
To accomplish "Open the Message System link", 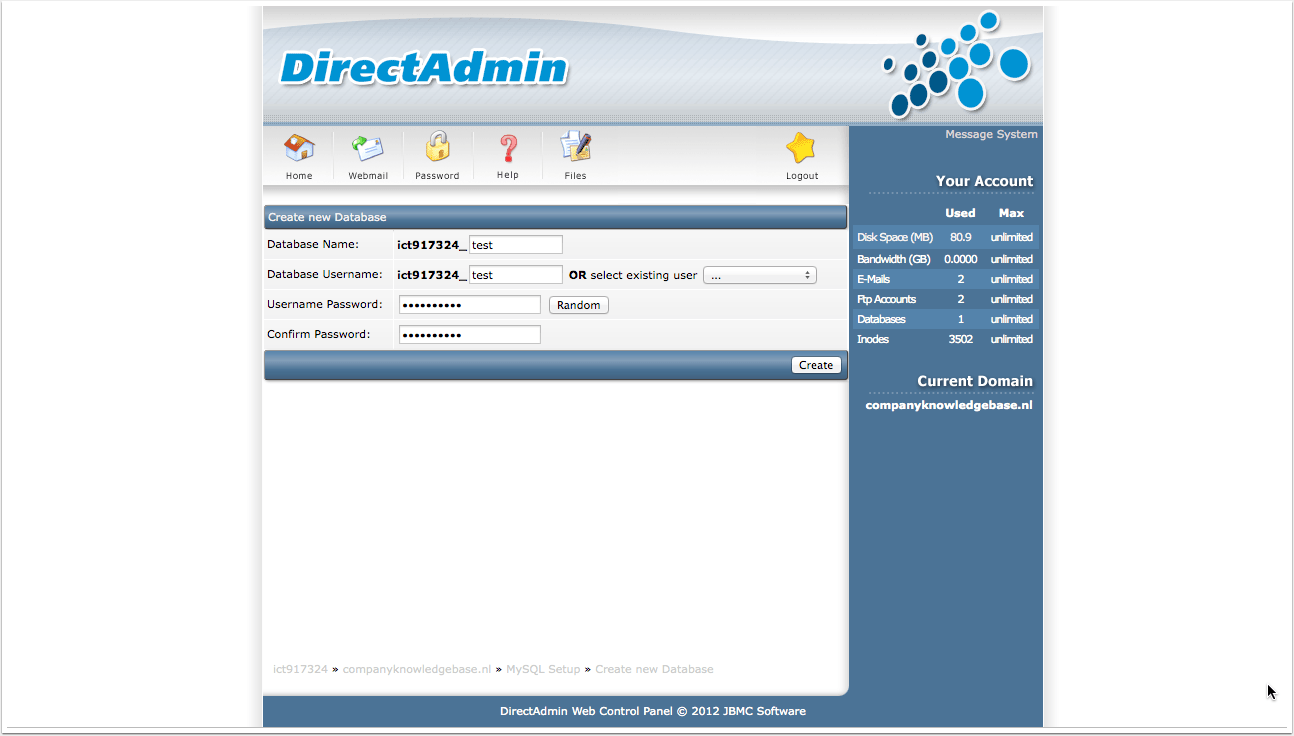I will pyautogui.click(x=991, y=134).
